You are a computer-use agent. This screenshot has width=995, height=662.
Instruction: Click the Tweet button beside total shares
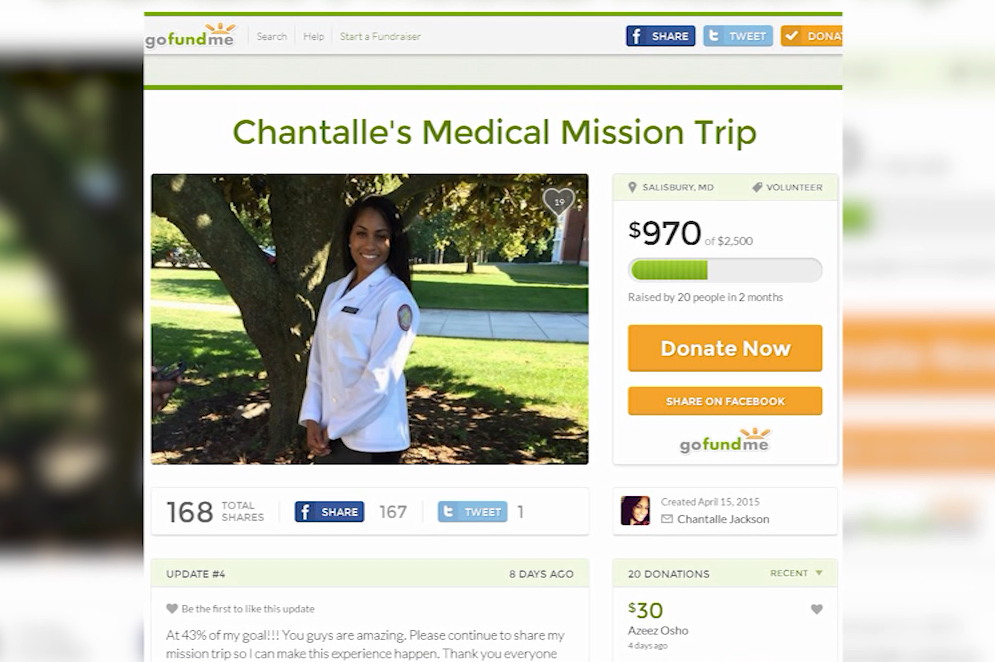tap(472, 512)
